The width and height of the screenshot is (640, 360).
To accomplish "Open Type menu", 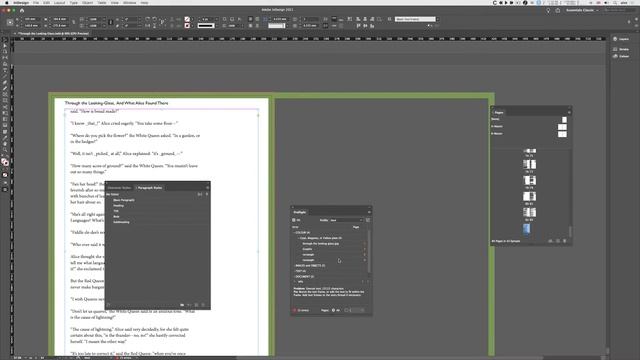I will [73, 2].
